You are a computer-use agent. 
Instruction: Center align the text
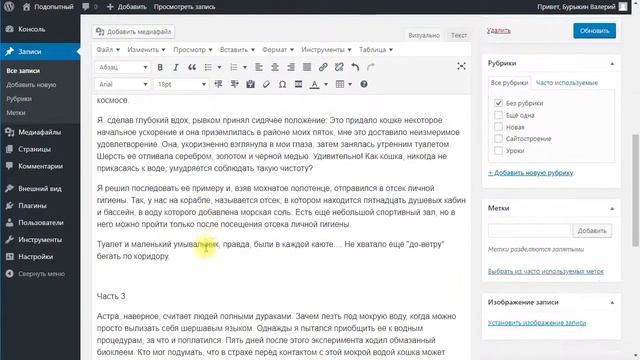(x=275, y=67)
